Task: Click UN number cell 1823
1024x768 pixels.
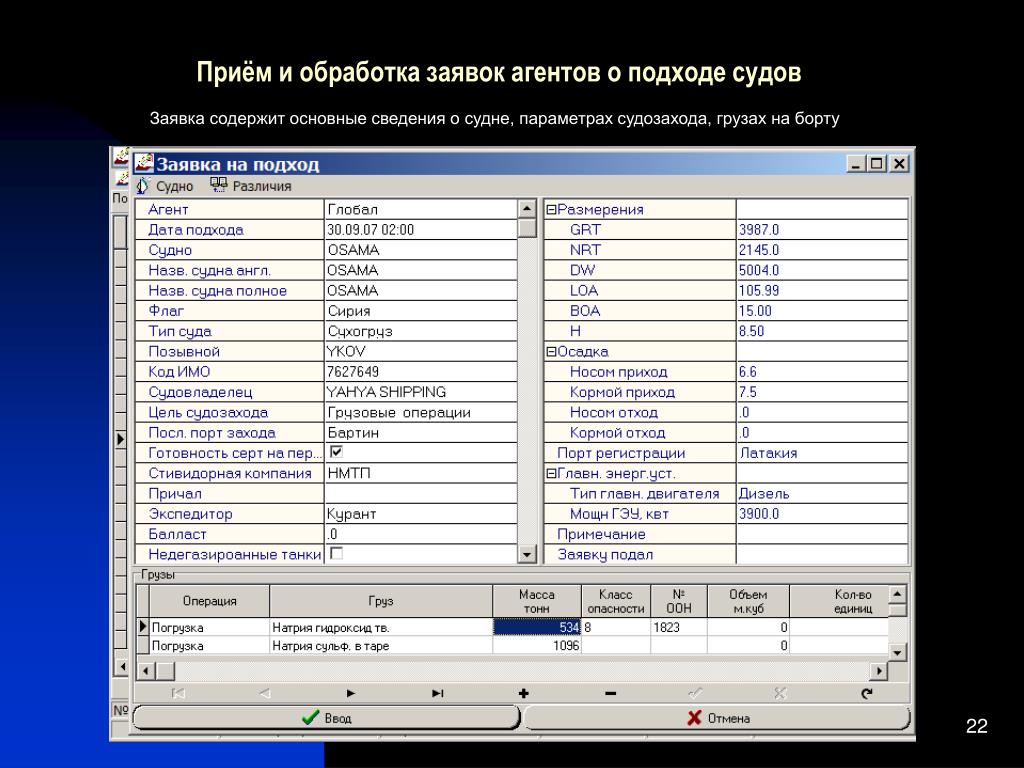Action: (679, 628)
